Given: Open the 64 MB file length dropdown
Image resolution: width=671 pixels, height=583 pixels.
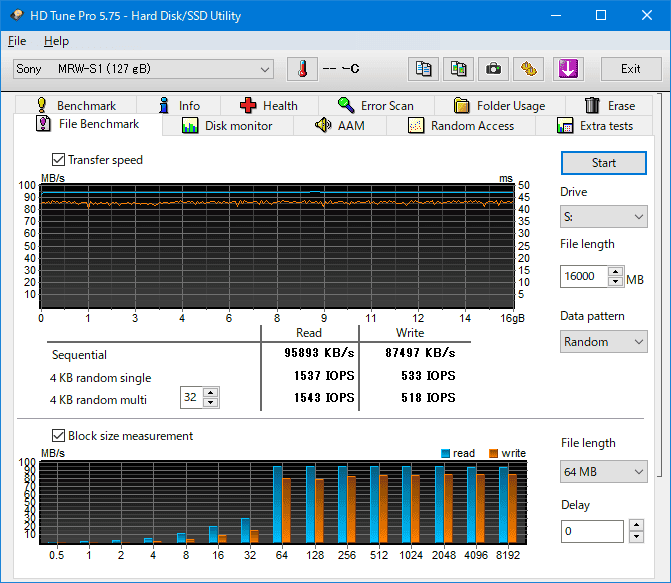Looking at the screenshot, I should point(604,470).
